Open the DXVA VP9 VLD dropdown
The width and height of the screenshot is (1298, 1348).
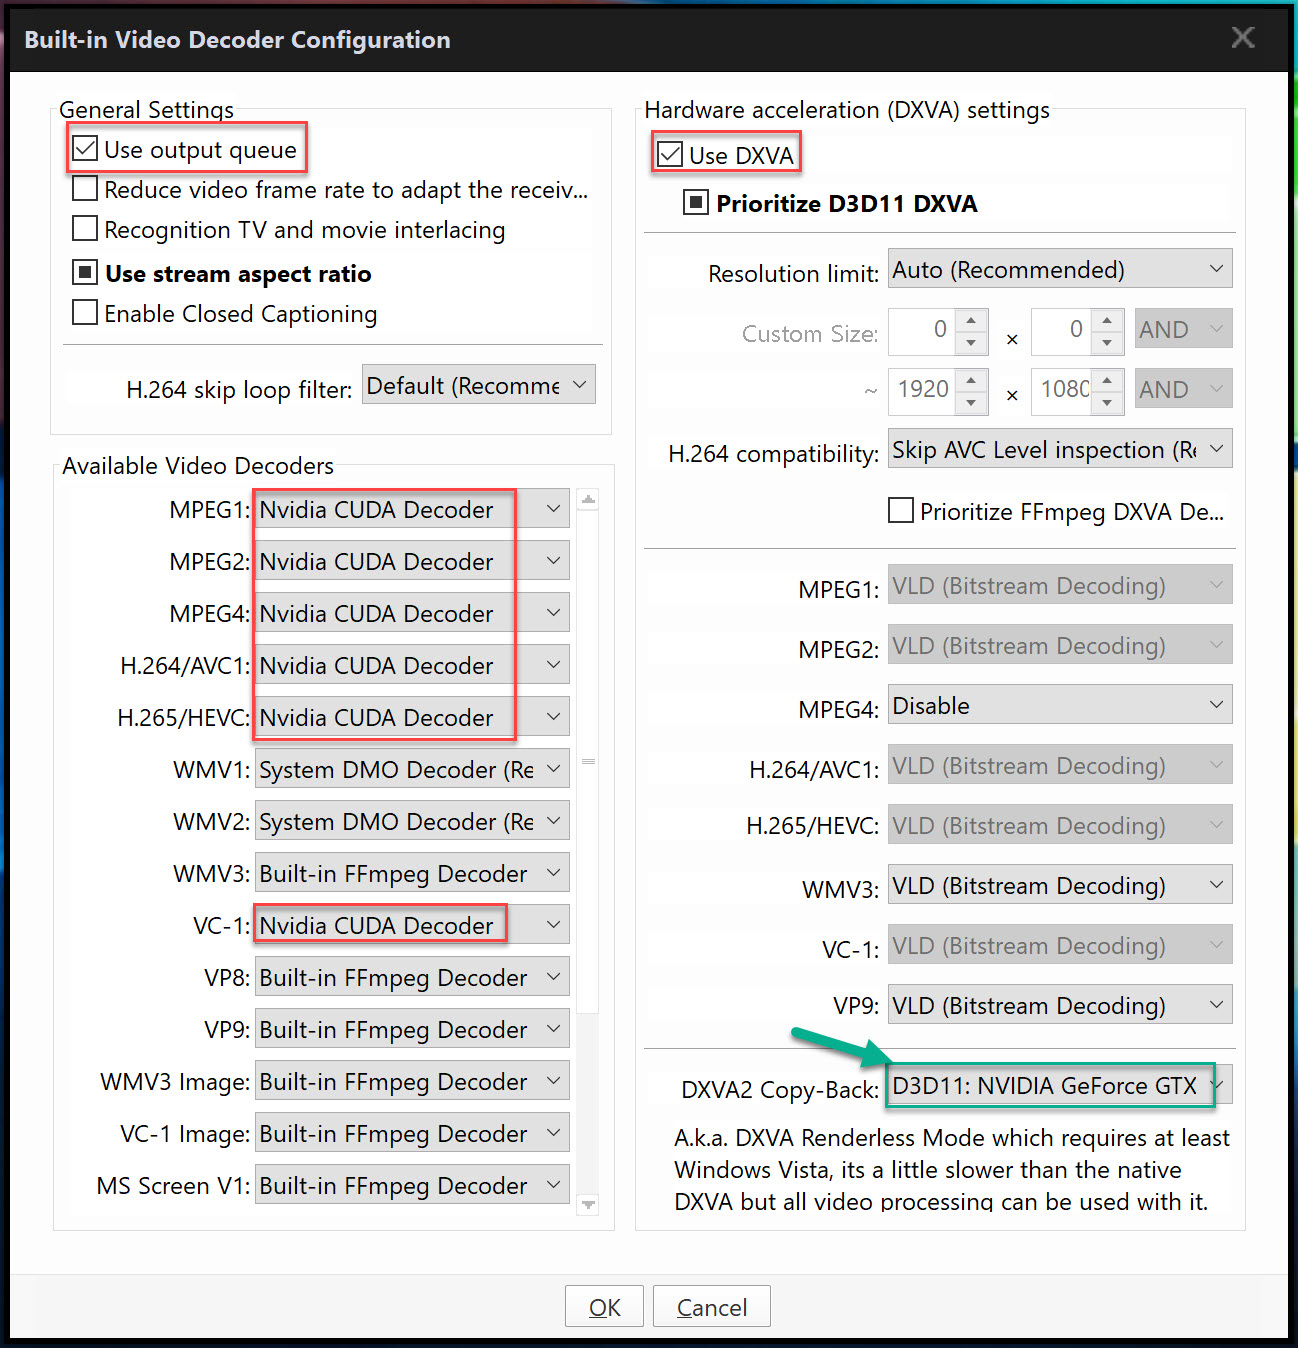(x=1060, y=1005)
